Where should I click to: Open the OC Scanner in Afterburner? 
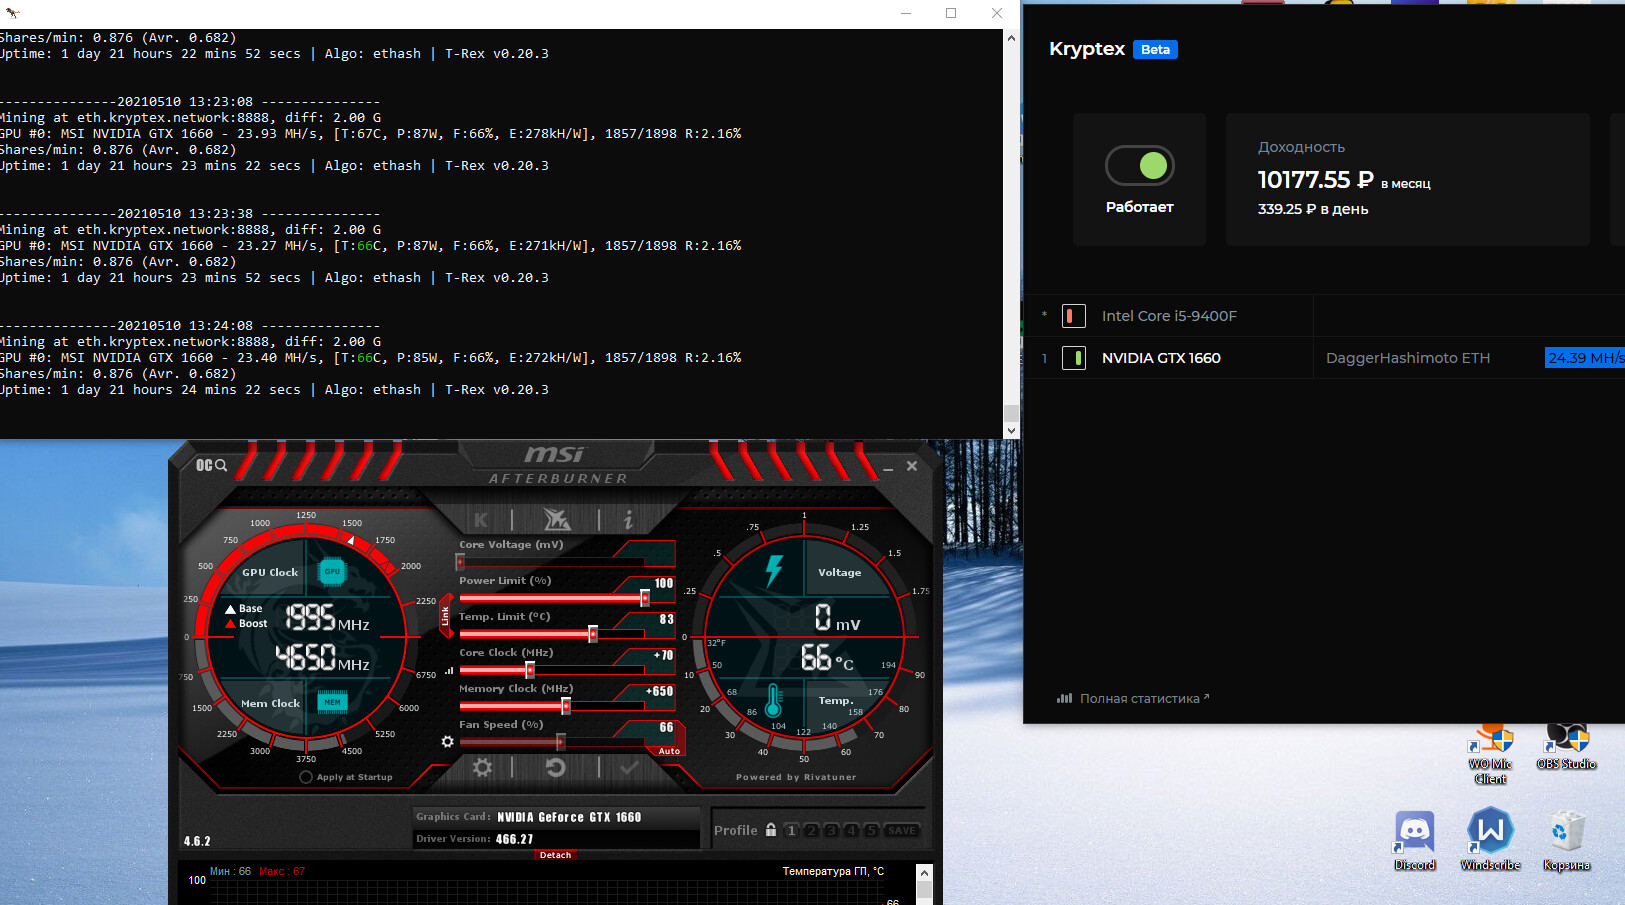[211, 466]
